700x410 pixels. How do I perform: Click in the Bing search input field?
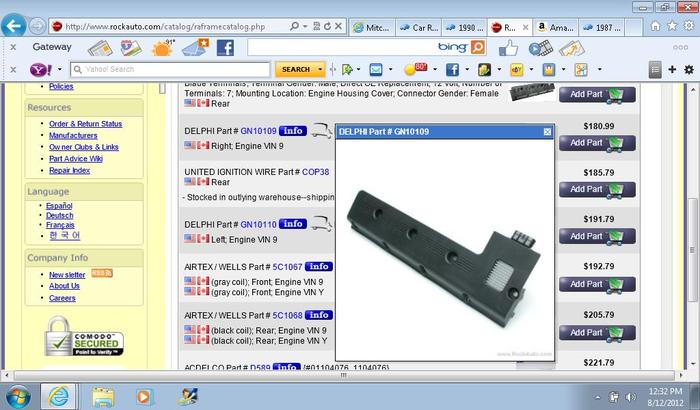342,47
